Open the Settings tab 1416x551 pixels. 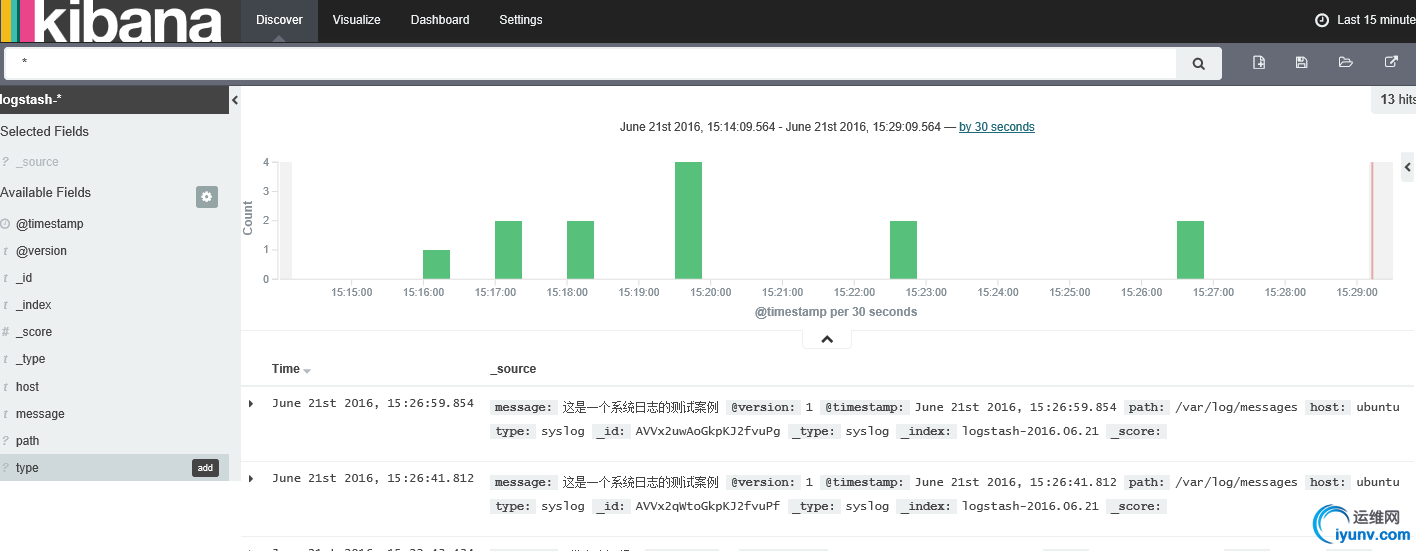pyautogui.click(x=521, y=20)
